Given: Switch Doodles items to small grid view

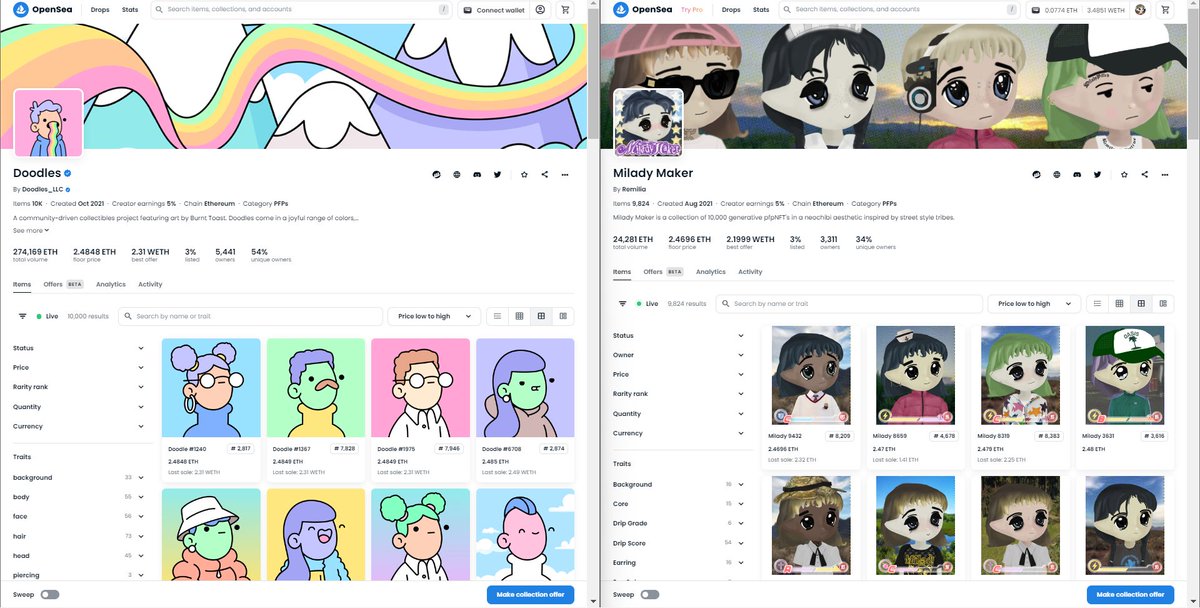Looking at the screenshot, I should point(519,316).
